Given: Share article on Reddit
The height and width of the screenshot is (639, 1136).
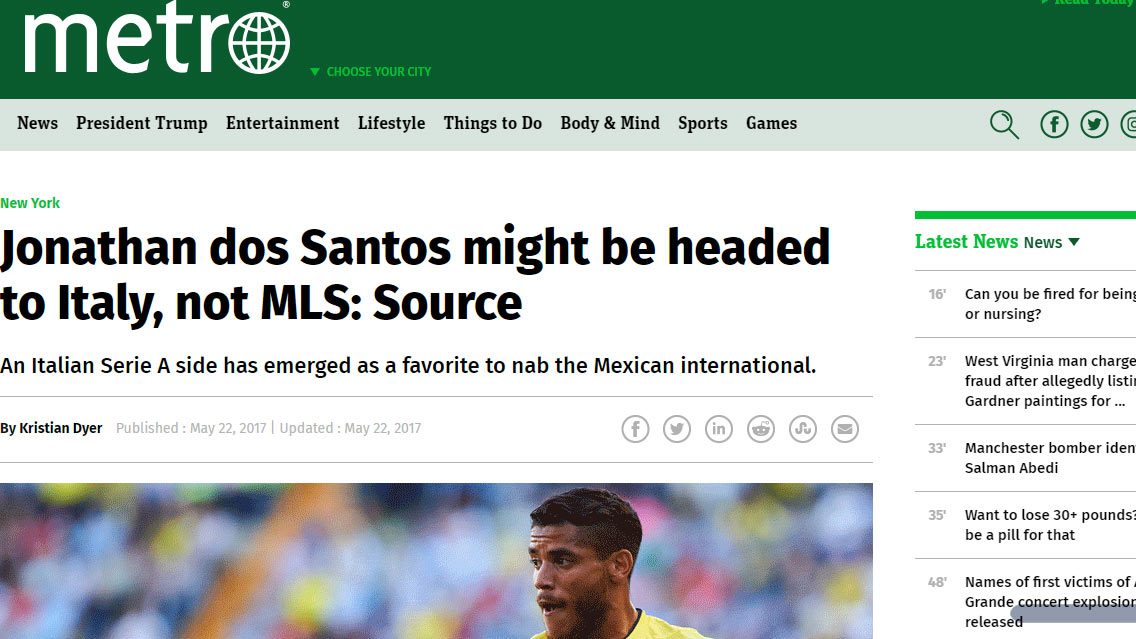Looking at the screenshot, I should click(761, 429).
